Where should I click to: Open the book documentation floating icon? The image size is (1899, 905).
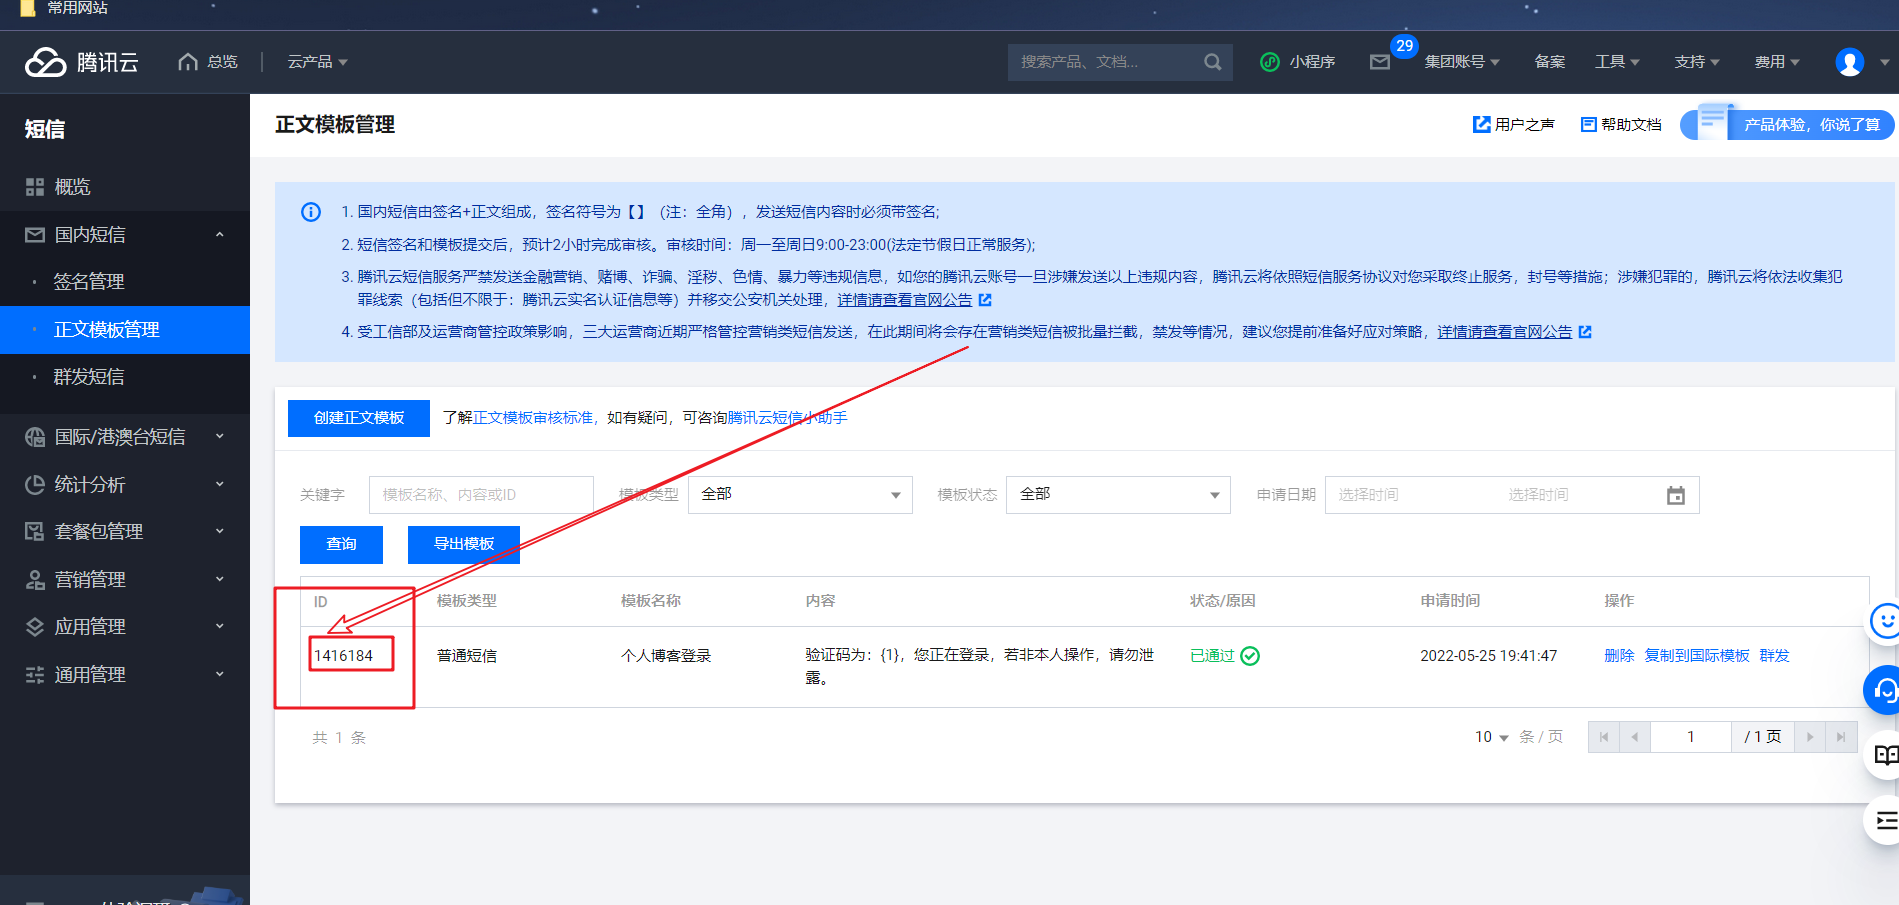click(1884, 755)
